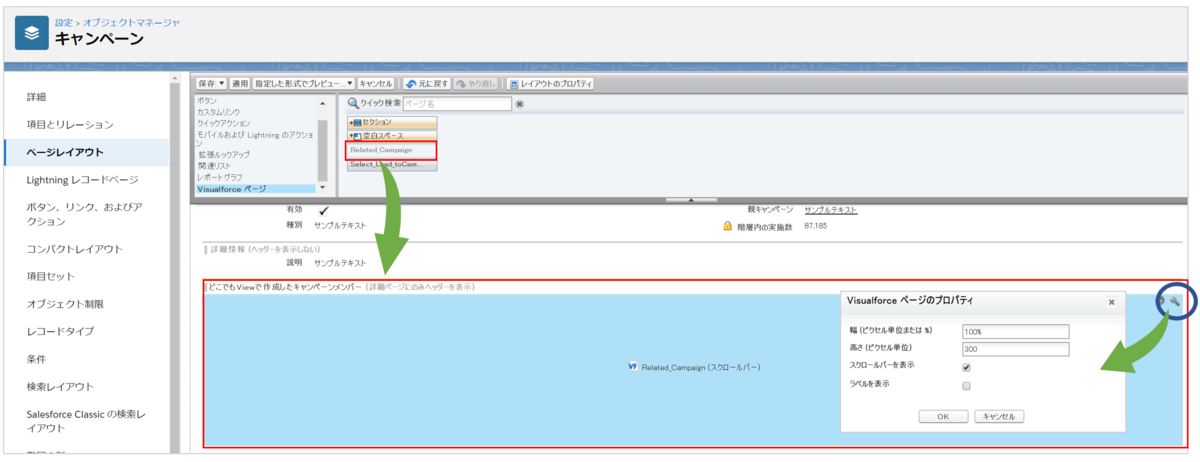Click the 元に戻す button label
This screenshot has width=1200, height=462.
tap(433, 83)
